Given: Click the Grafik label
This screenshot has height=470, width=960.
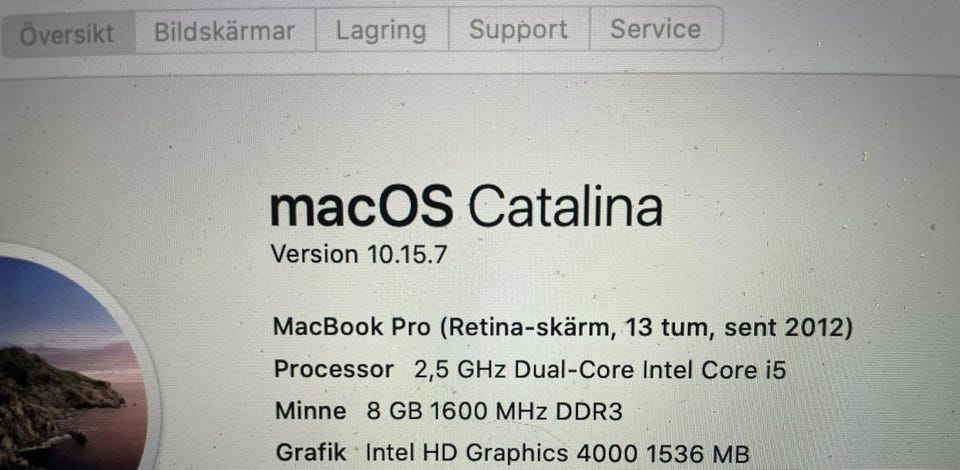Looking at the screenshot, I should point(310,453).
